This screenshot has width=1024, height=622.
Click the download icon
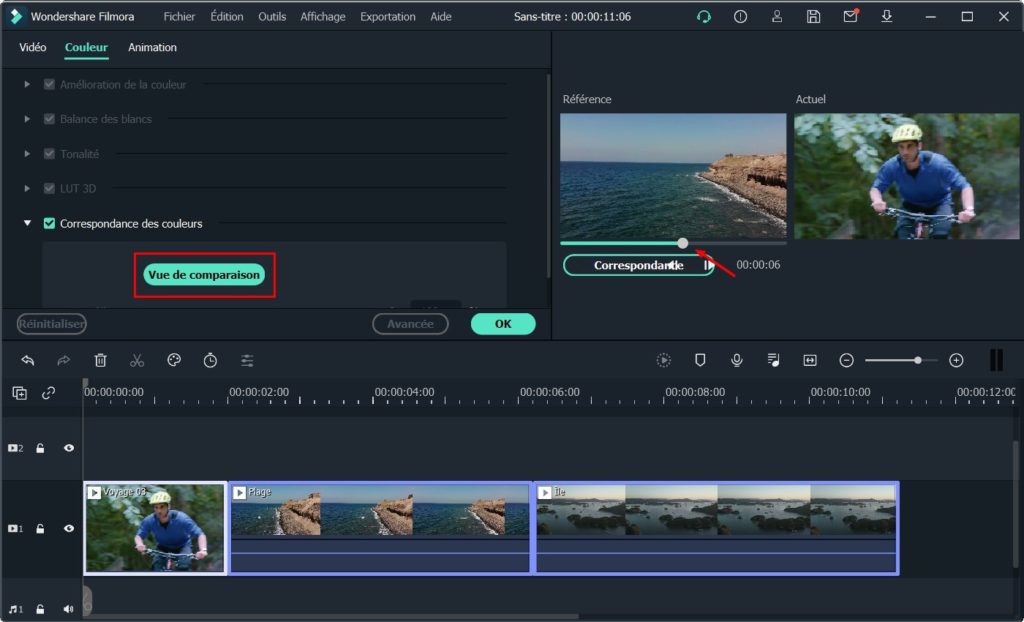(886, 16)
